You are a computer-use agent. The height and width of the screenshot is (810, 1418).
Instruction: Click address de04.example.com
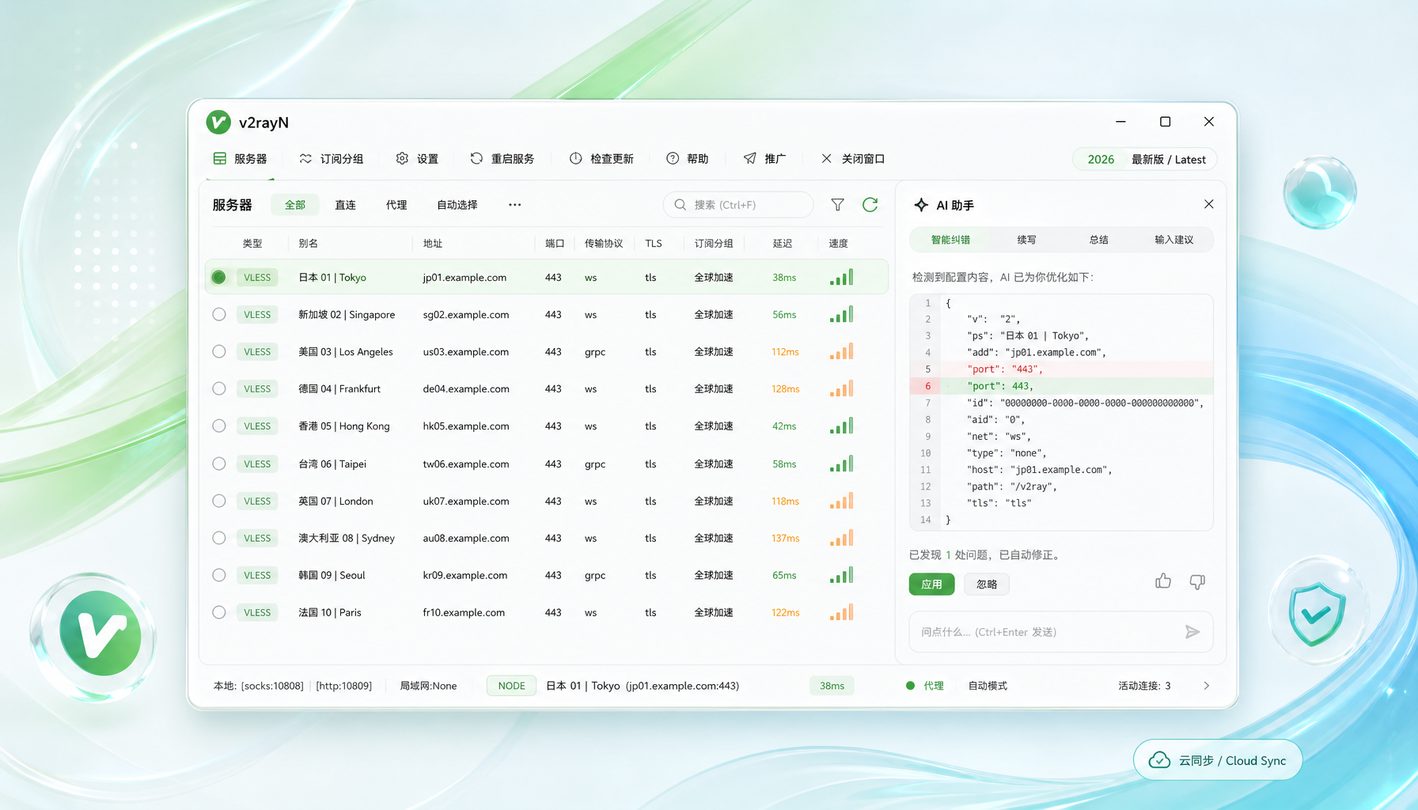466,389
